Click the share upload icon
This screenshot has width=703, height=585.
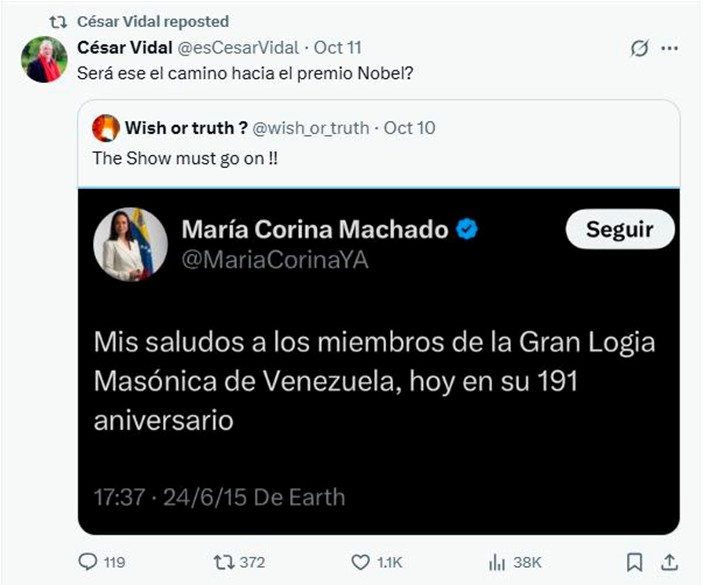click(670, 562)
